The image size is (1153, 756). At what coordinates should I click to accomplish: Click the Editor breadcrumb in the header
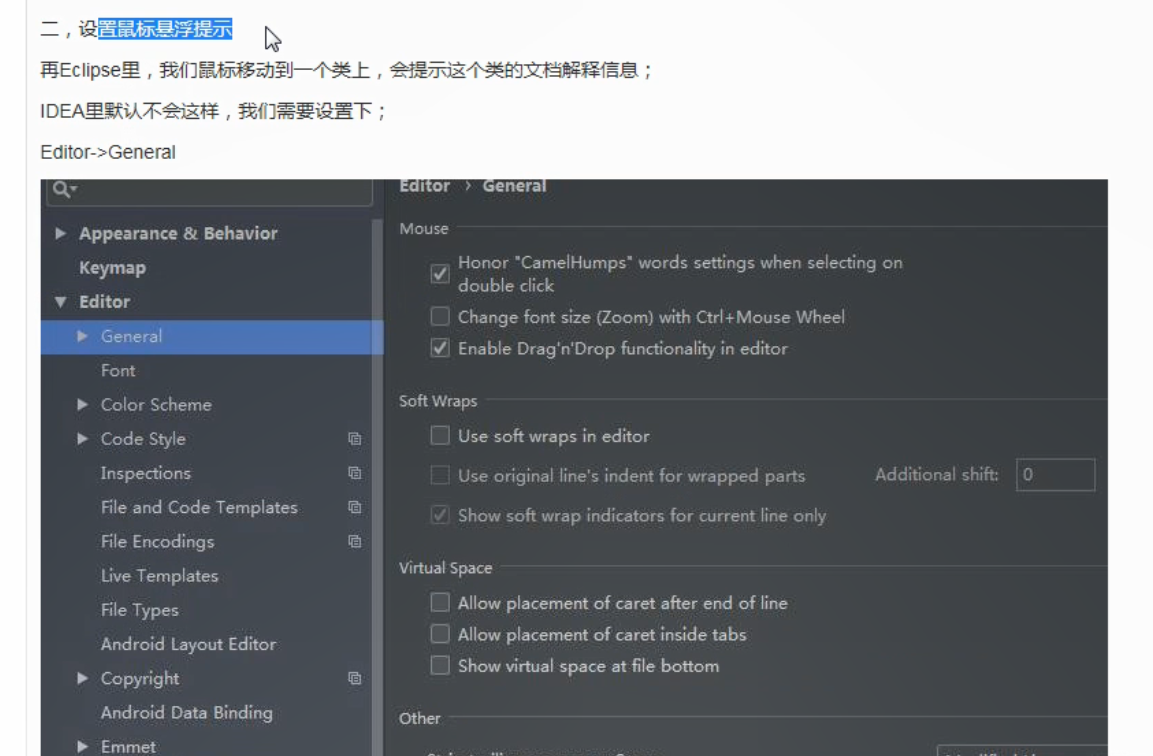423,185
